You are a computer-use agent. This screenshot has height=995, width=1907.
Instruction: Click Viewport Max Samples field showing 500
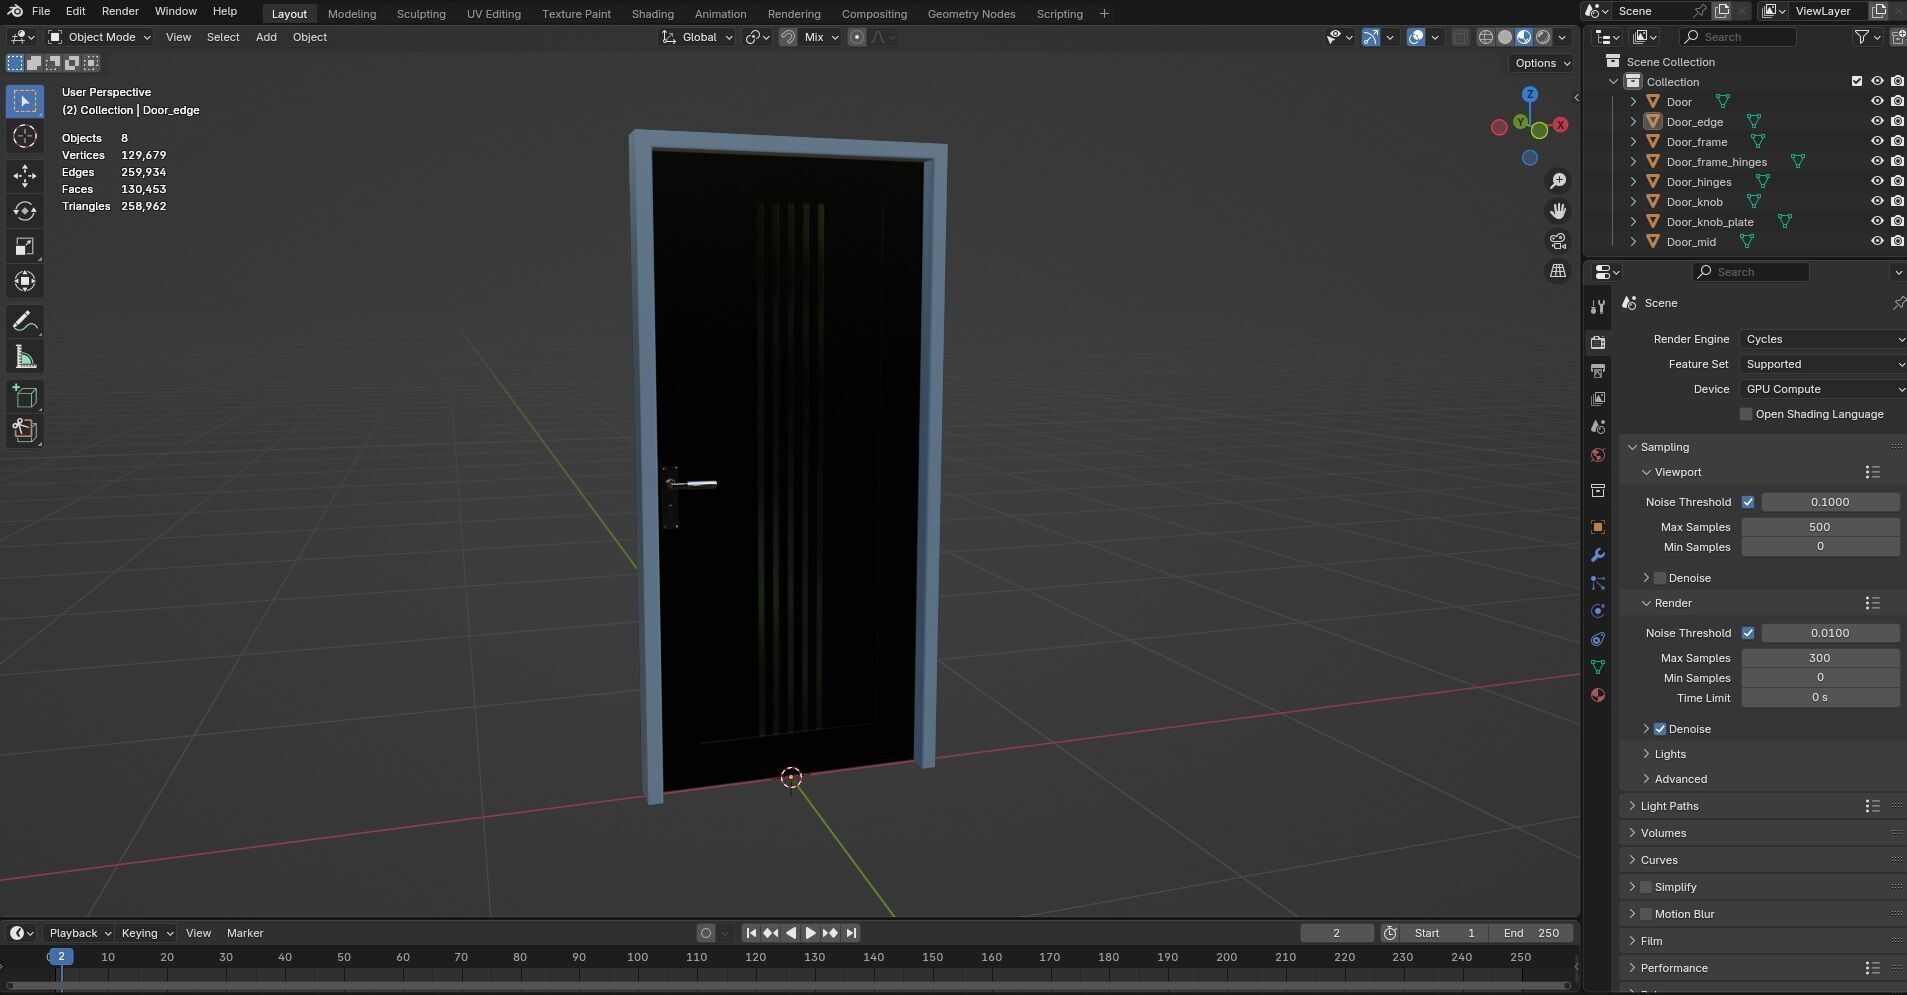(x=1820, y=527)
